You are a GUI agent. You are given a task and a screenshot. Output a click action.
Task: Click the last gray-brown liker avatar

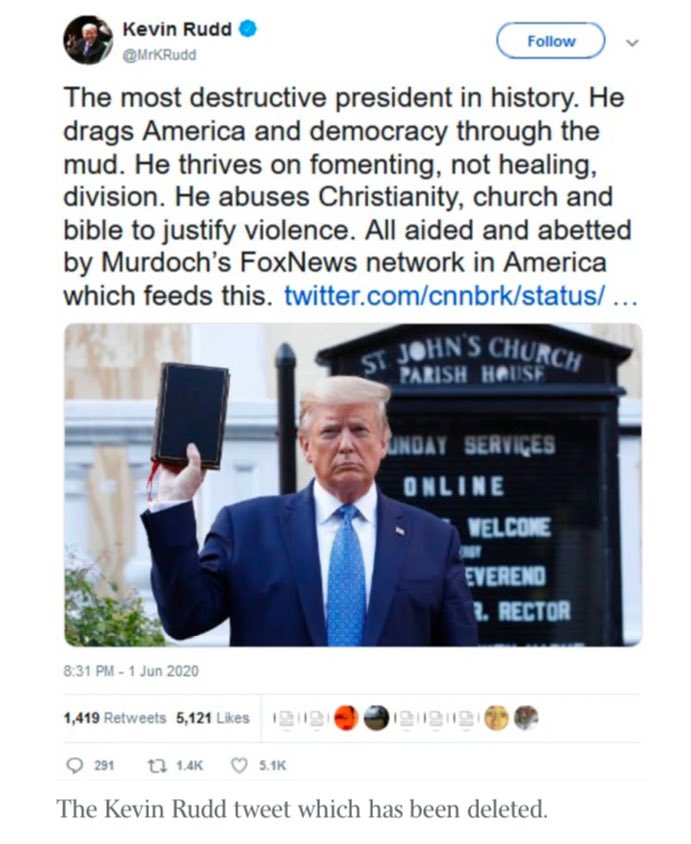pos(526,718)
